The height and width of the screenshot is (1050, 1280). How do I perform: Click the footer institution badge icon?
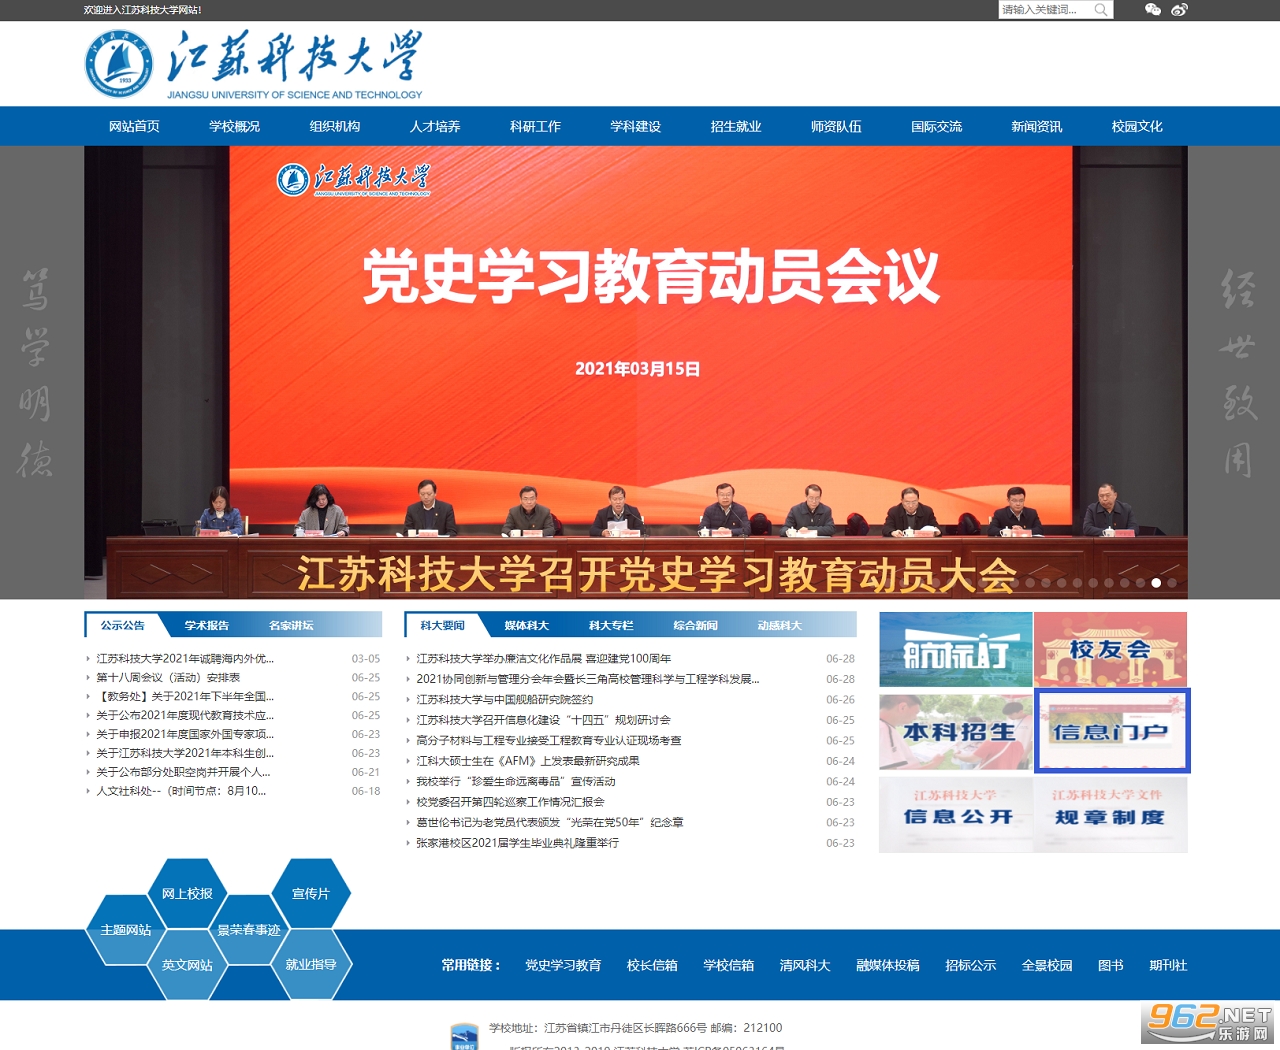pyautogui.click(x=464, y=1036)
